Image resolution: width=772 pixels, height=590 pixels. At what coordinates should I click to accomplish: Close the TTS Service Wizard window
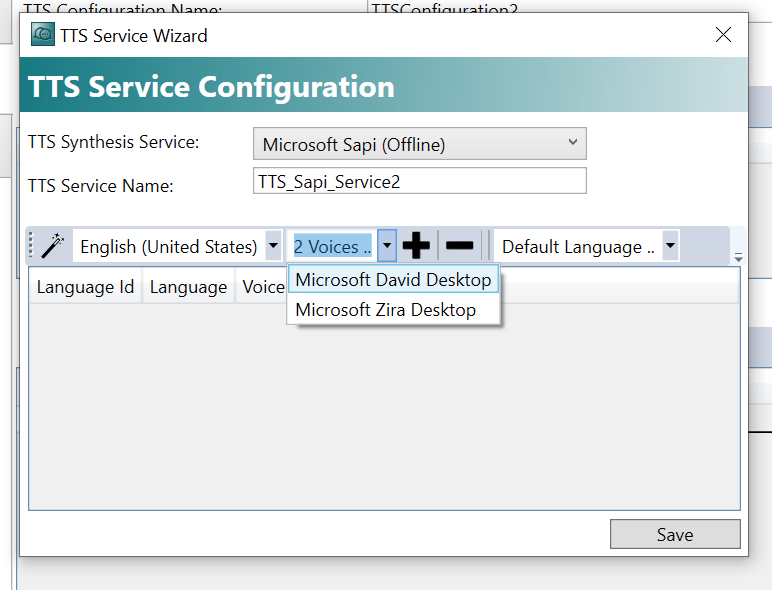coord(723,34)
